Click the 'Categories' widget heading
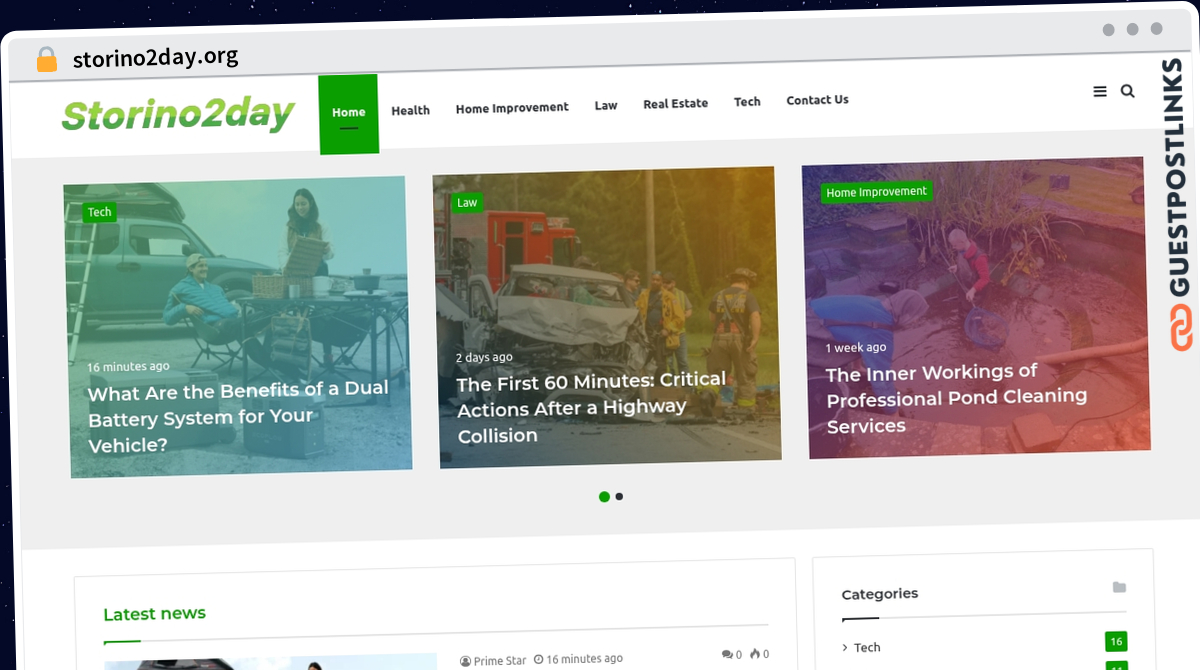Screen dimensions: 1200x670 coord(880,594)
